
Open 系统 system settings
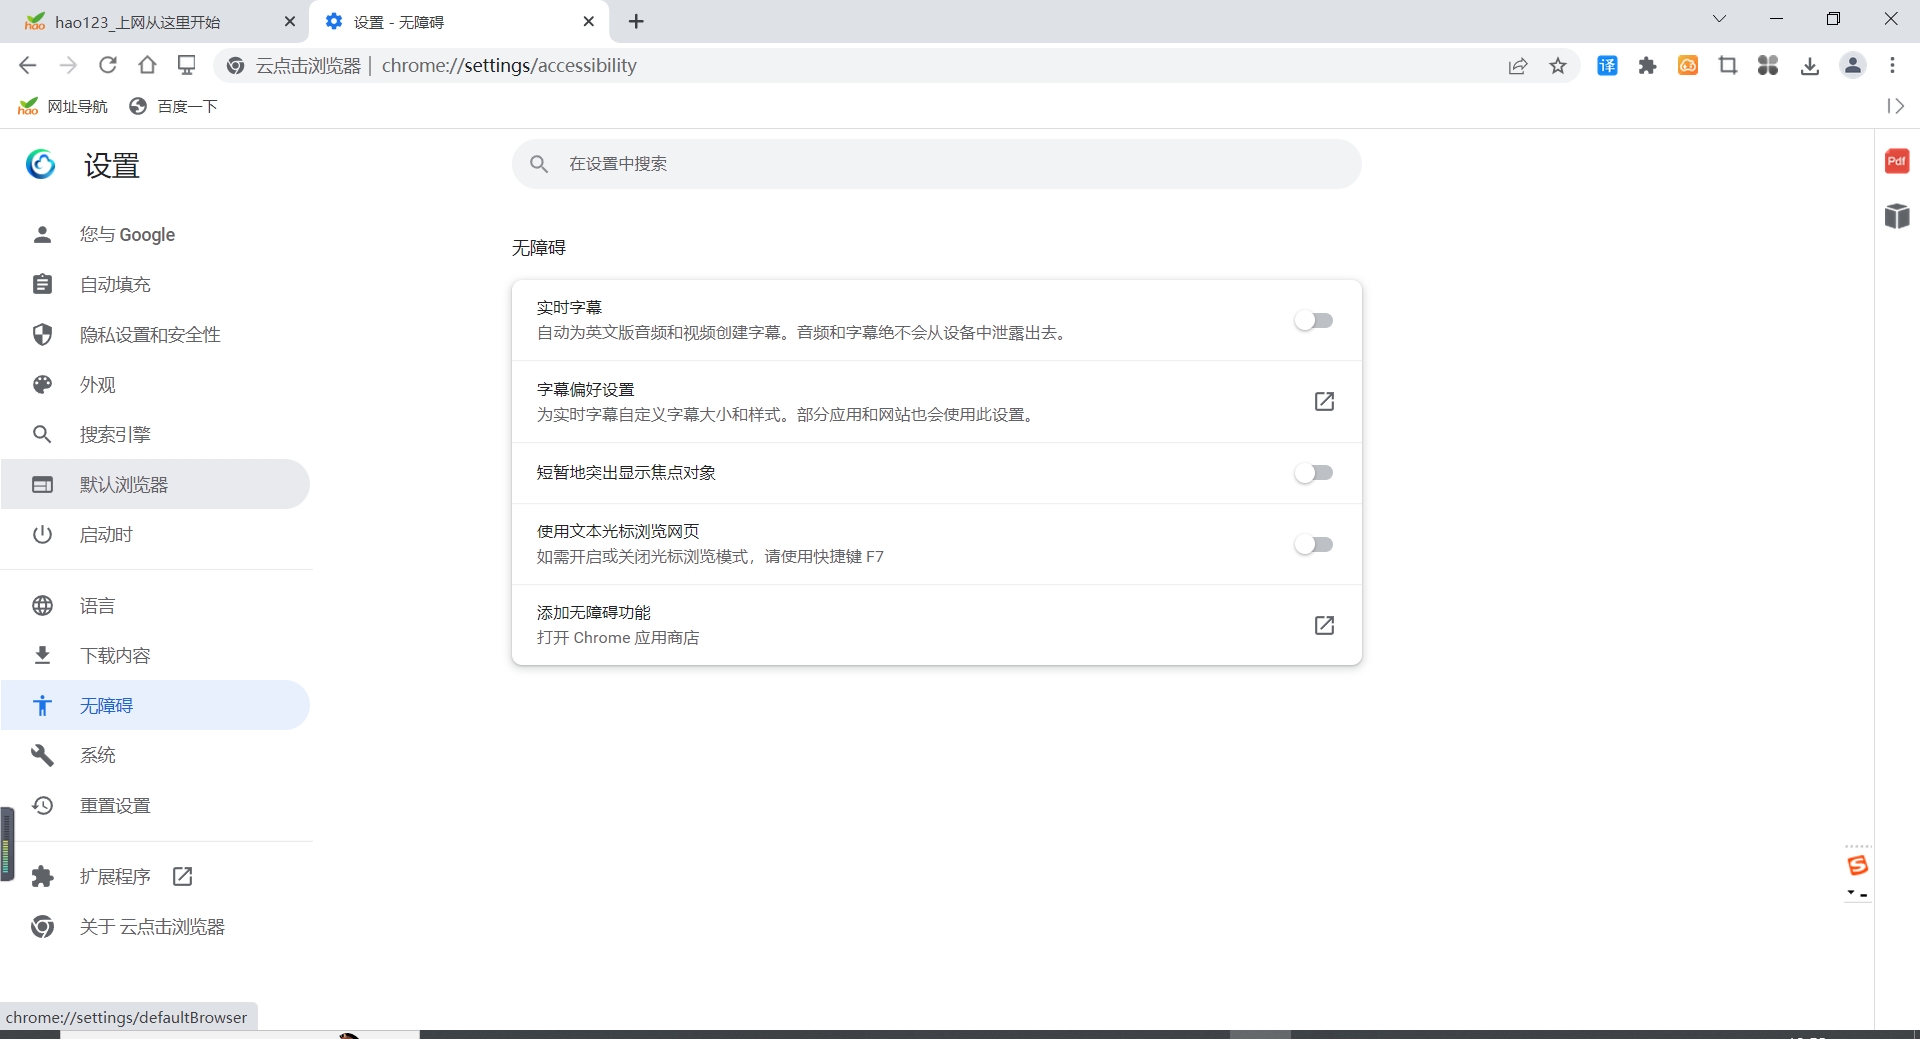click(155, 755)
